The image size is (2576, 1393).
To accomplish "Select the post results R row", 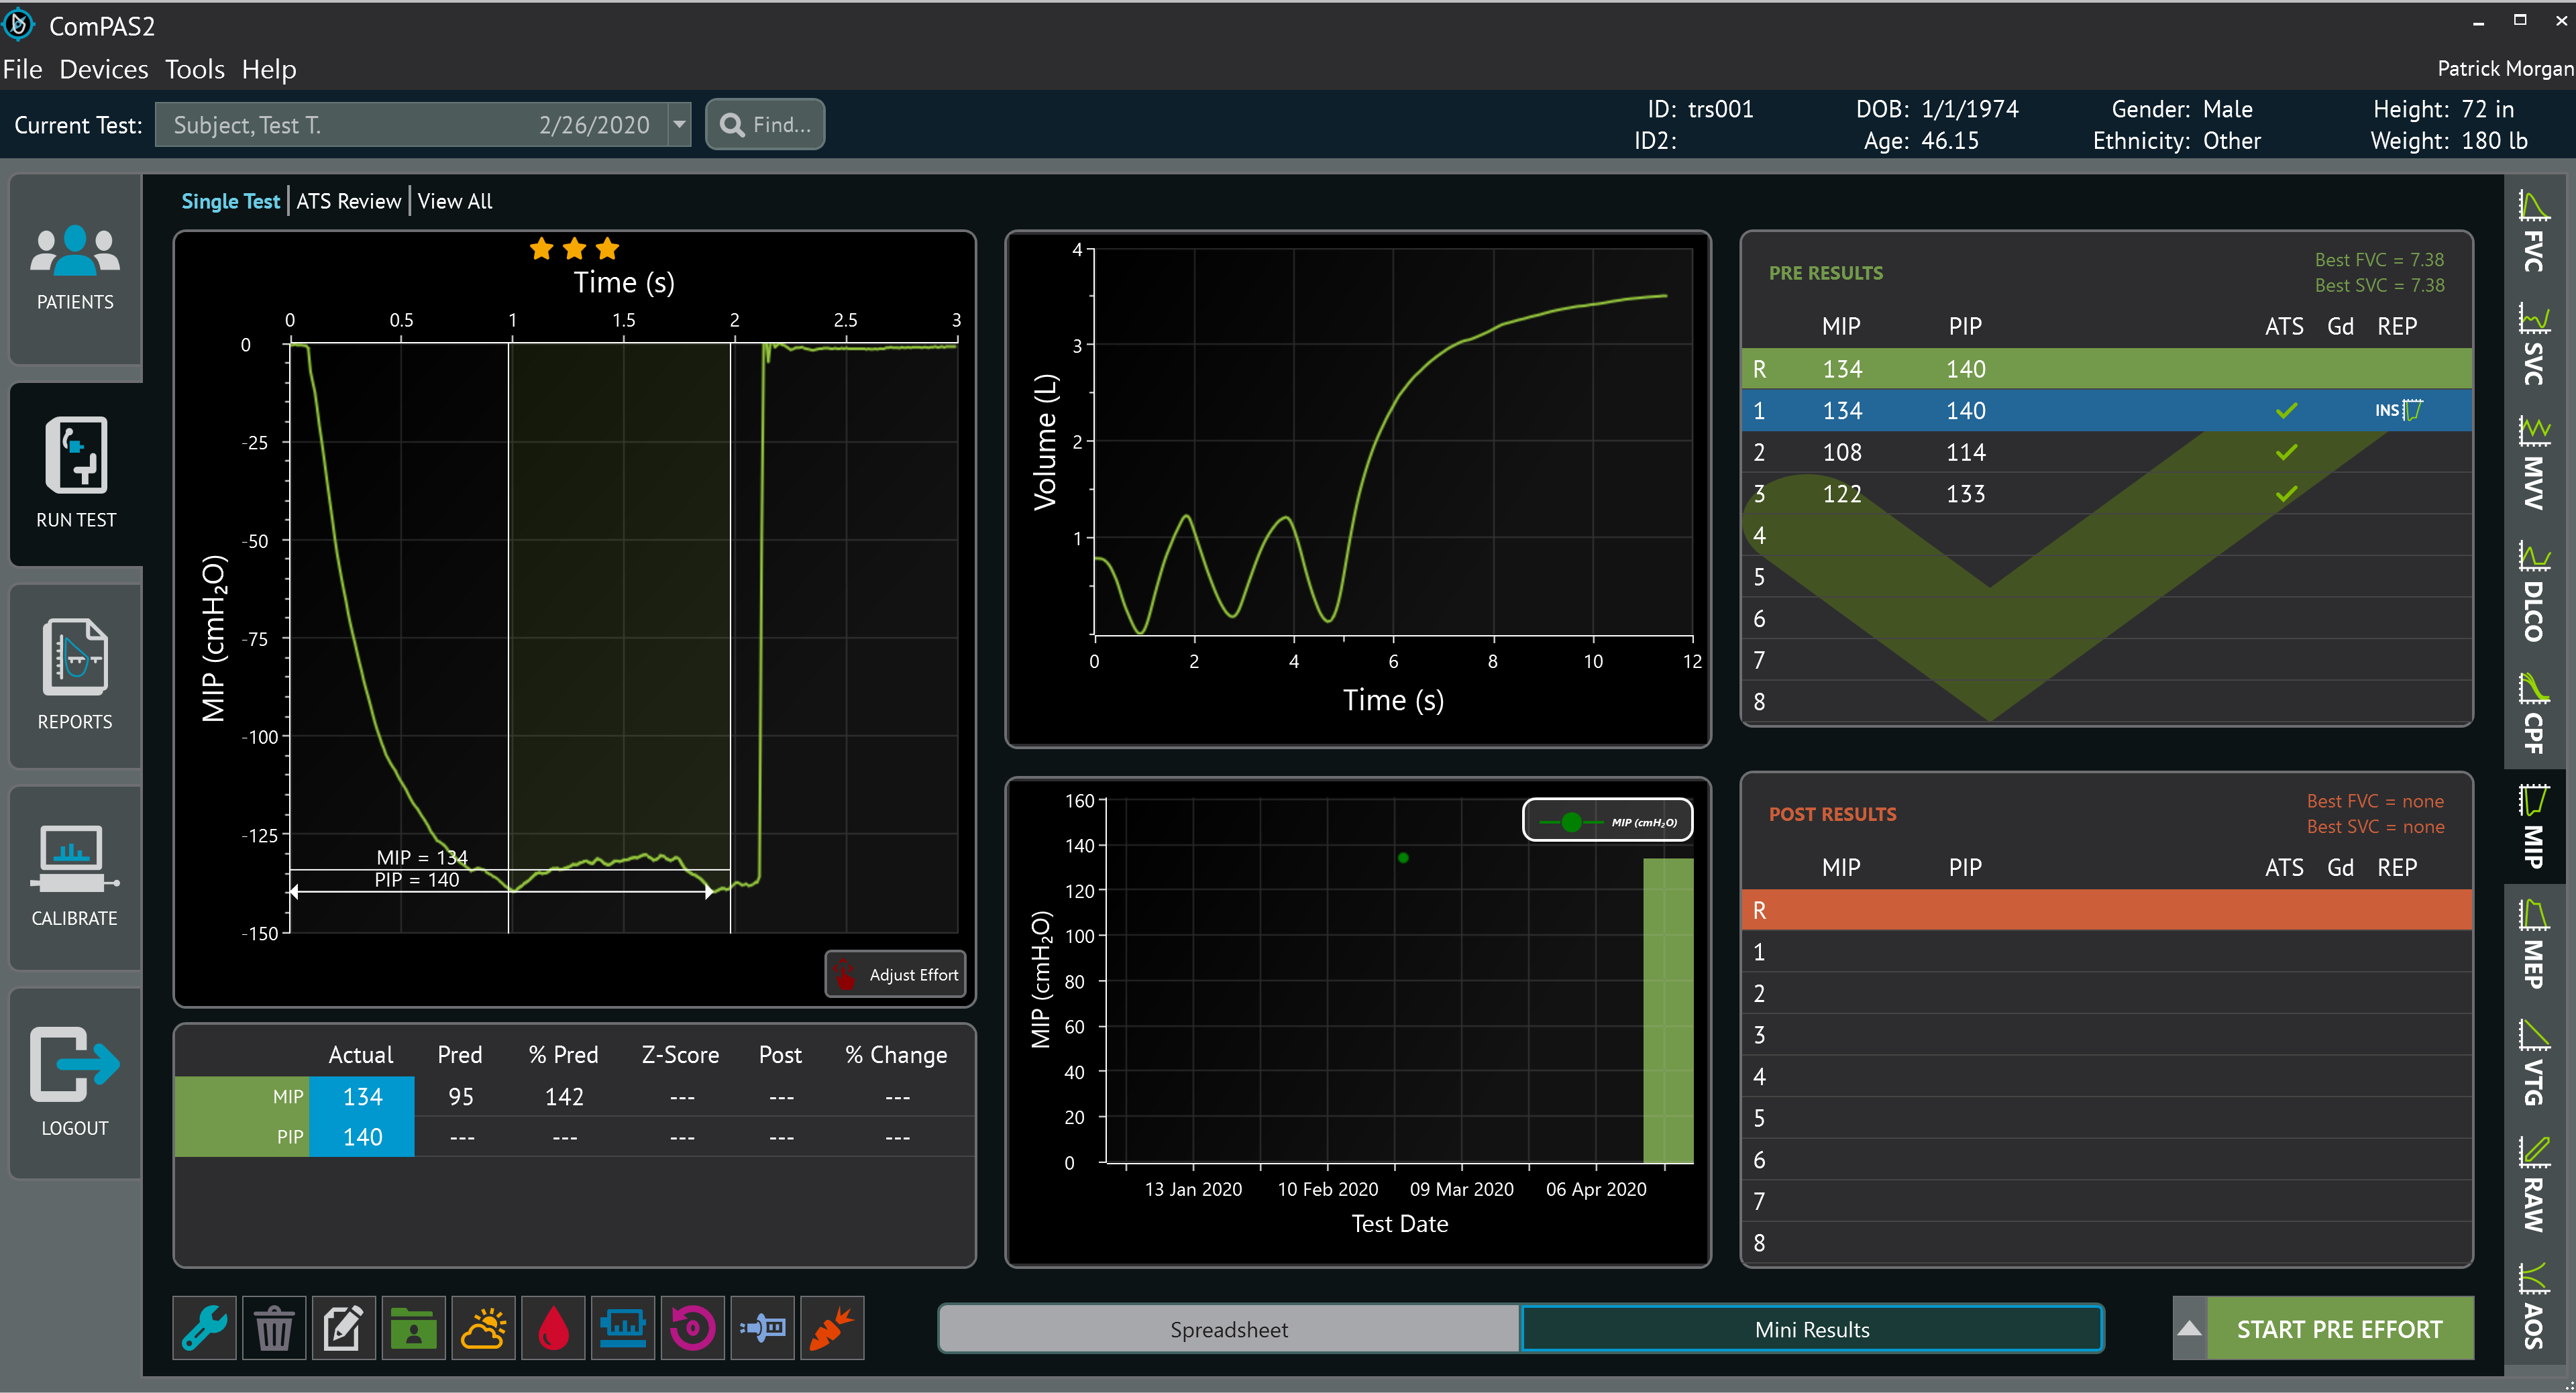I will pos(2106,910).
